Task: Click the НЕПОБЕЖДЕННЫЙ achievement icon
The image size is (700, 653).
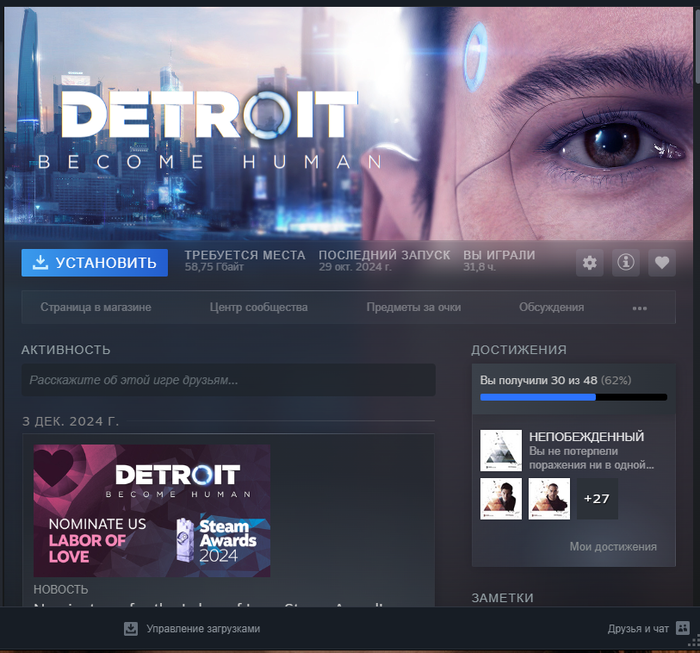Action: (x=501, y=450)
